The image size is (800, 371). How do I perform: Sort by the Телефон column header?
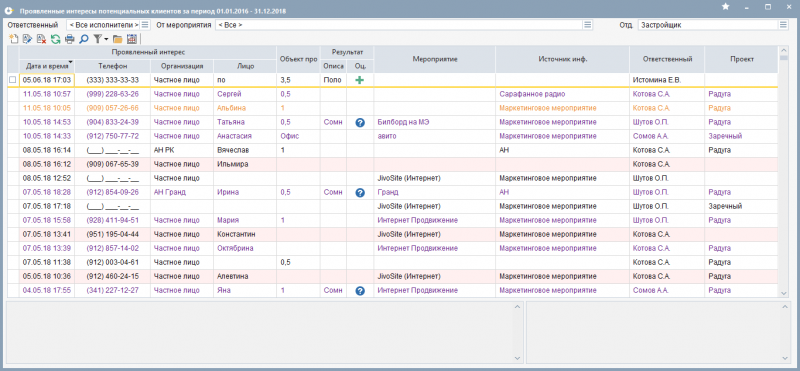click(112, 66)
